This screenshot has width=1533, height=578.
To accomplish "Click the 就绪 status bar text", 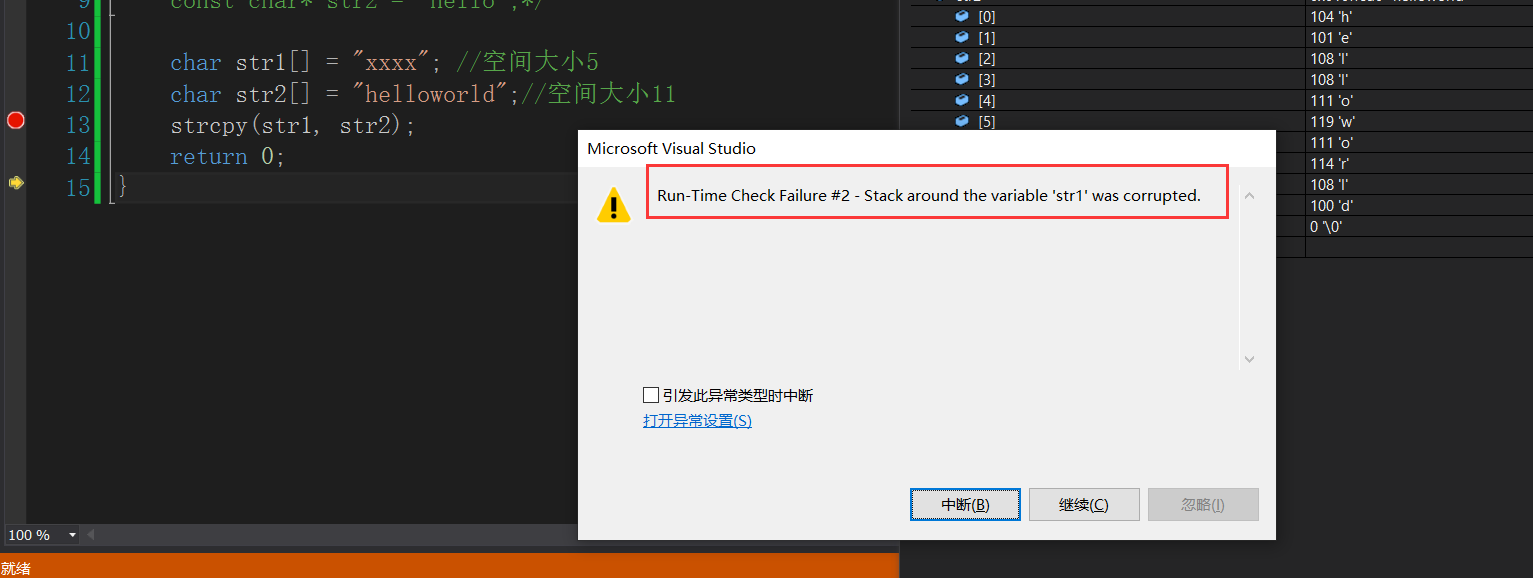I will click(16, 568).
